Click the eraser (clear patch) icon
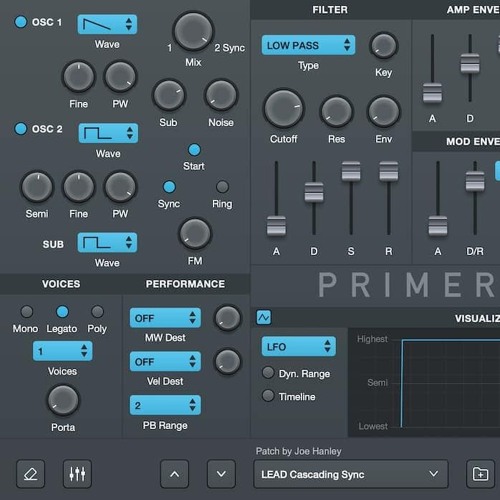 [x=31, y=474]
